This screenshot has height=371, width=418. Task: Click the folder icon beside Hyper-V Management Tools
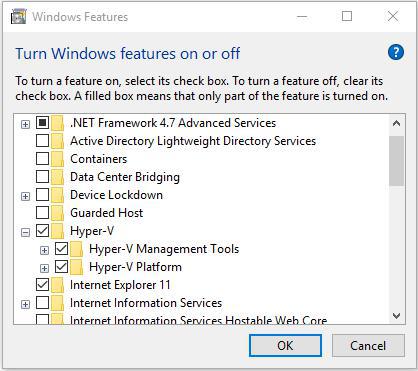[x=77, y=249]
